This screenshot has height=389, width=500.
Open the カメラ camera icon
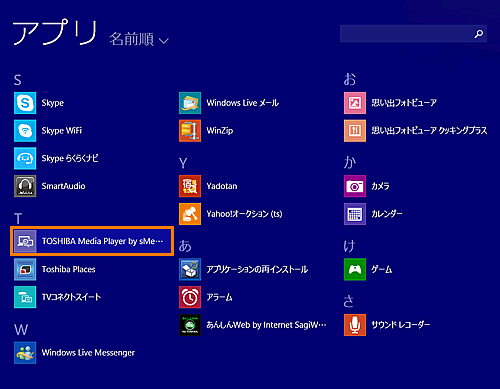coord(355,186)
